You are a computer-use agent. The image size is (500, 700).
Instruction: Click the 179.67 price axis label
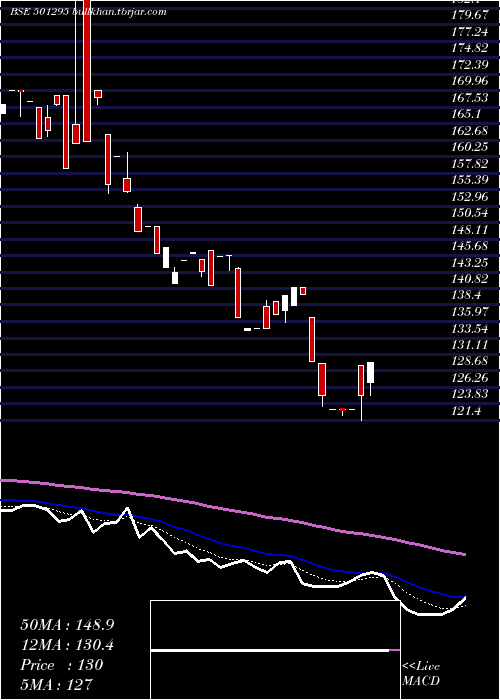click(469, 15)
